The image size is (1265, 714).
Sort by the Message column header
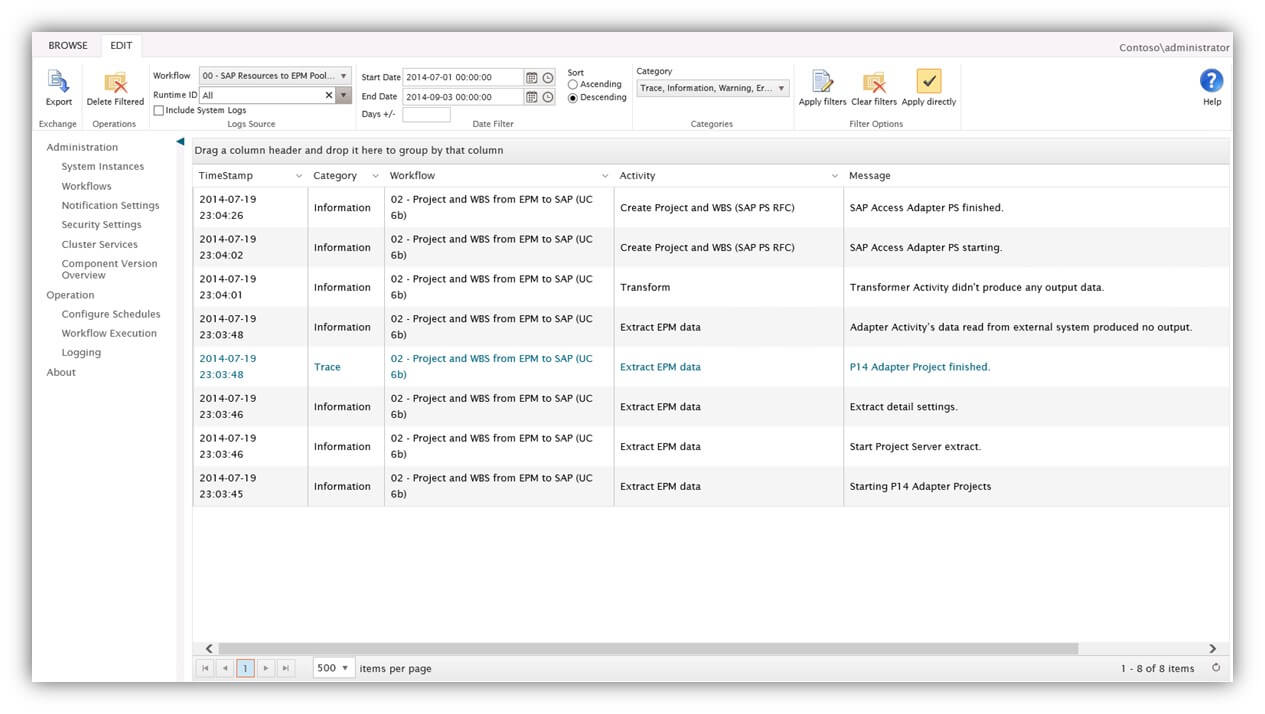(870, 176)
